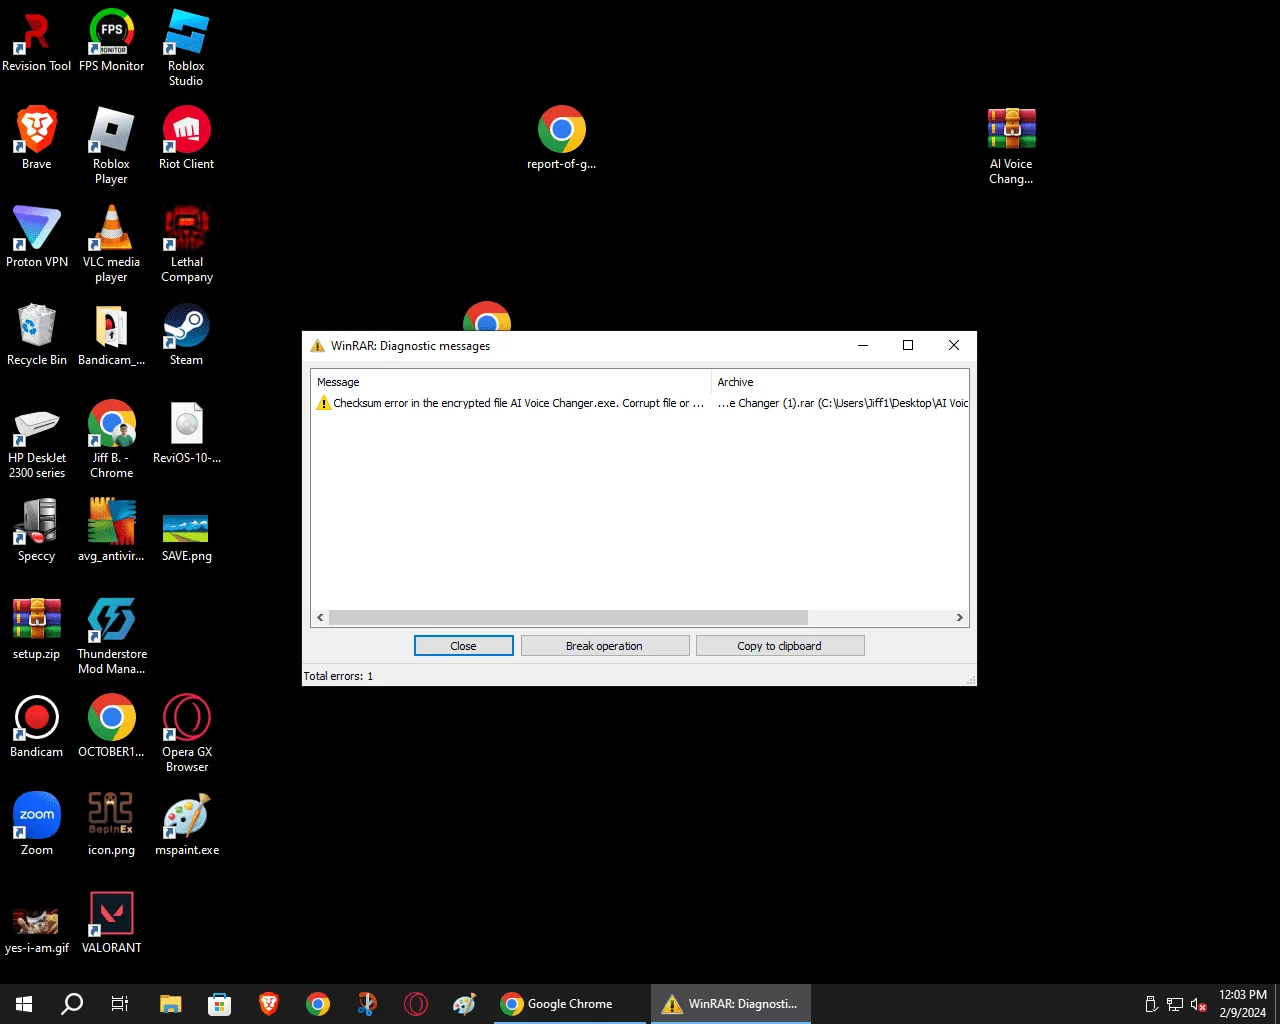Click the Opera GX Browser desktop icon
The width and height of the screenshot is (1280, 1024).
[x=186, y=733]
